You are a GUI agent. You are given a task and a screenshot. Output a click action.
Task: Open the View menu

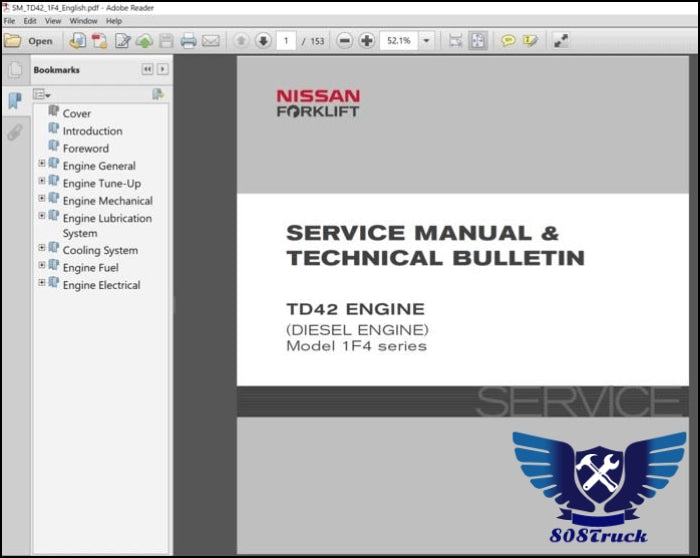[53, 20]
